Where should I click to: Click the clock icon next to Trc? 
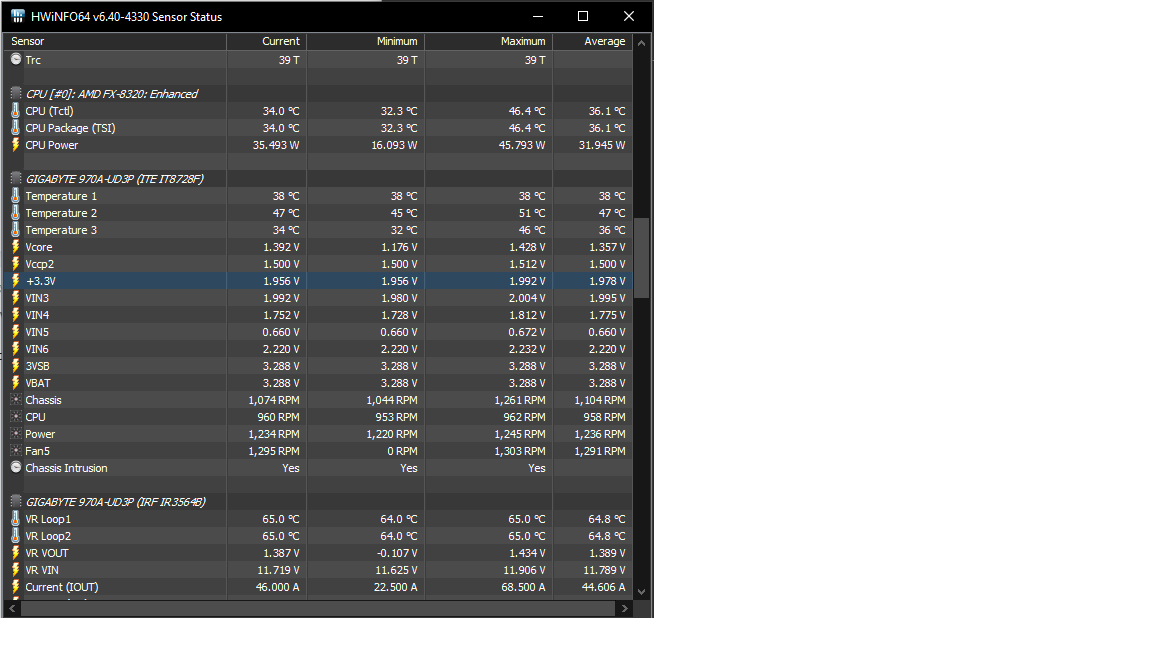[x=16, y=60]
